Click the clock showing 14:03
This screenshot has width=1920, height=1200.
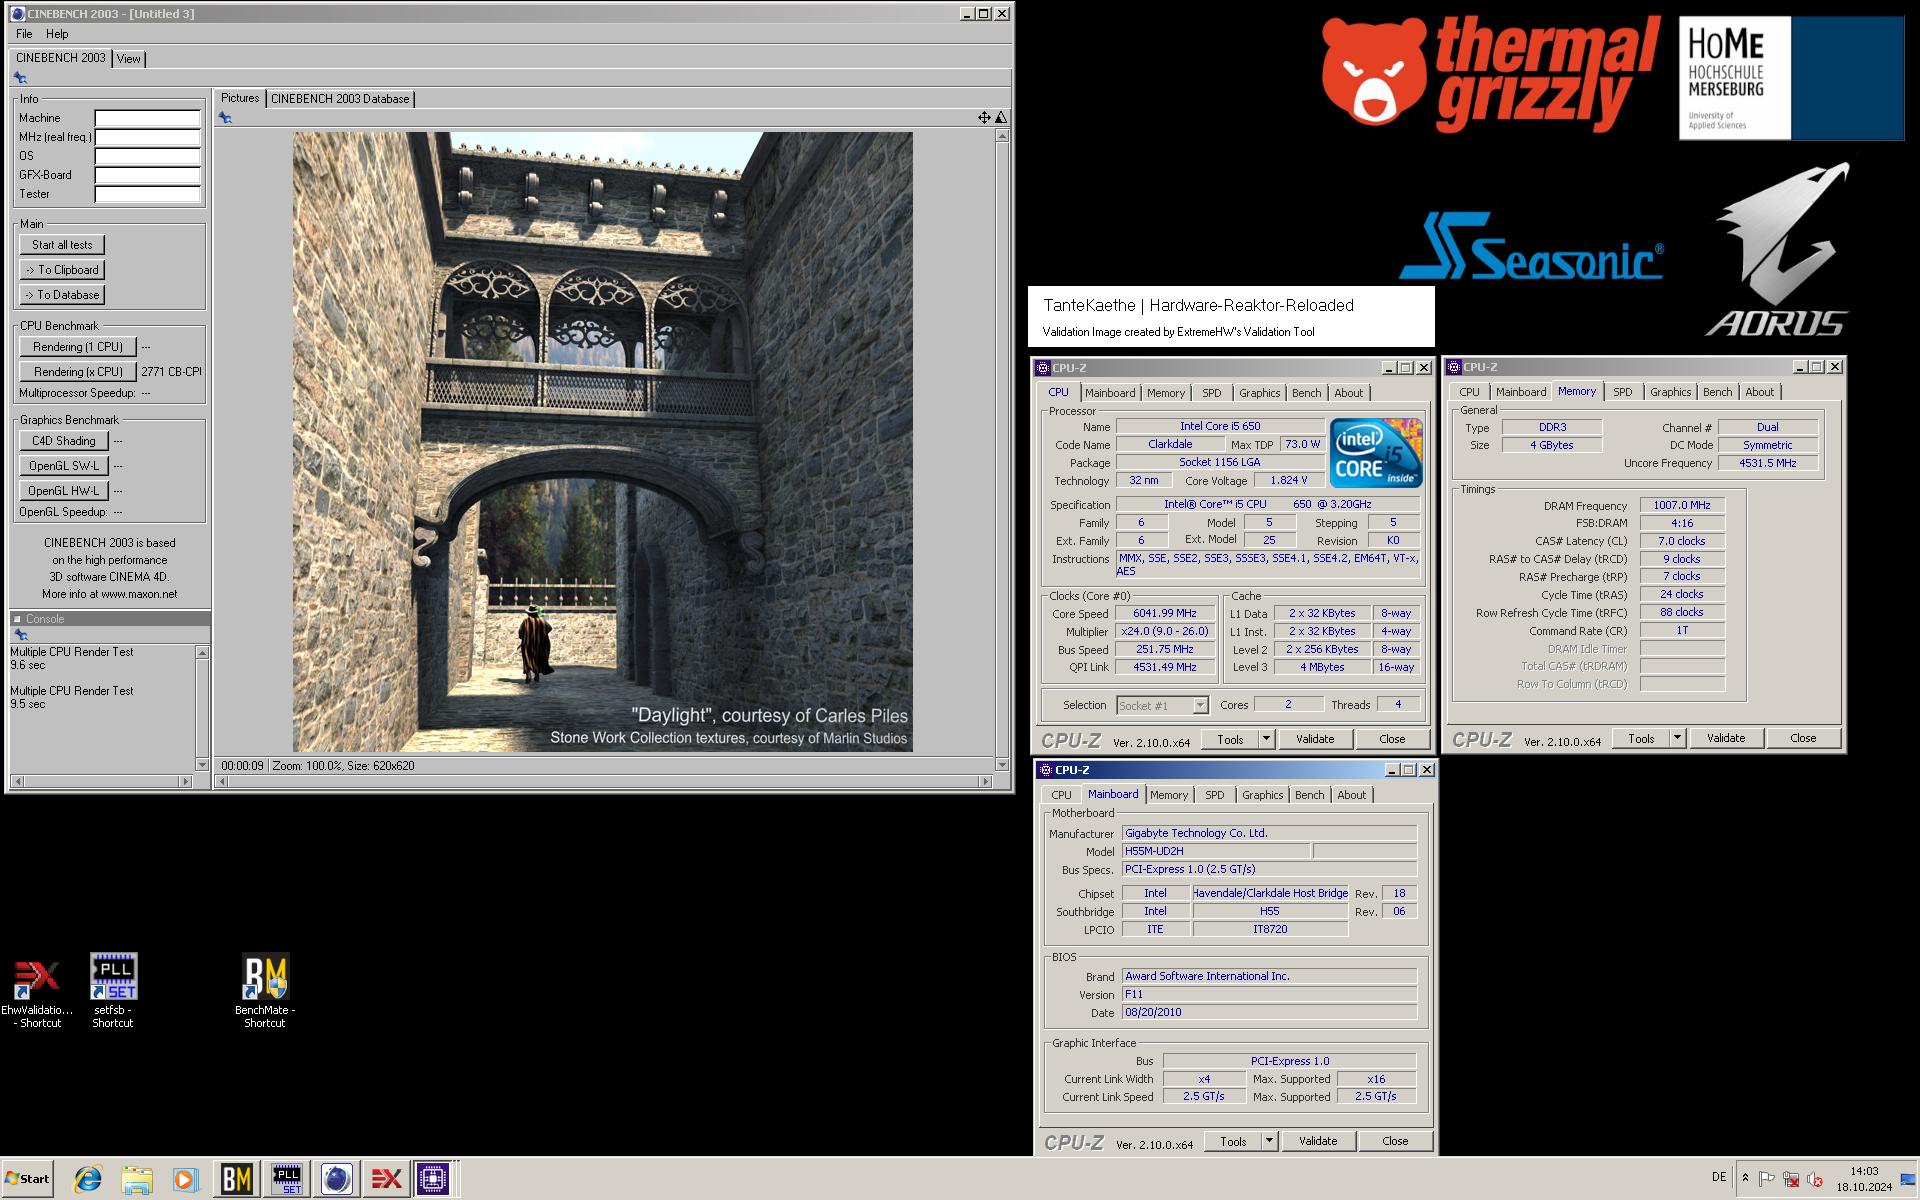pos(1864,1171)
